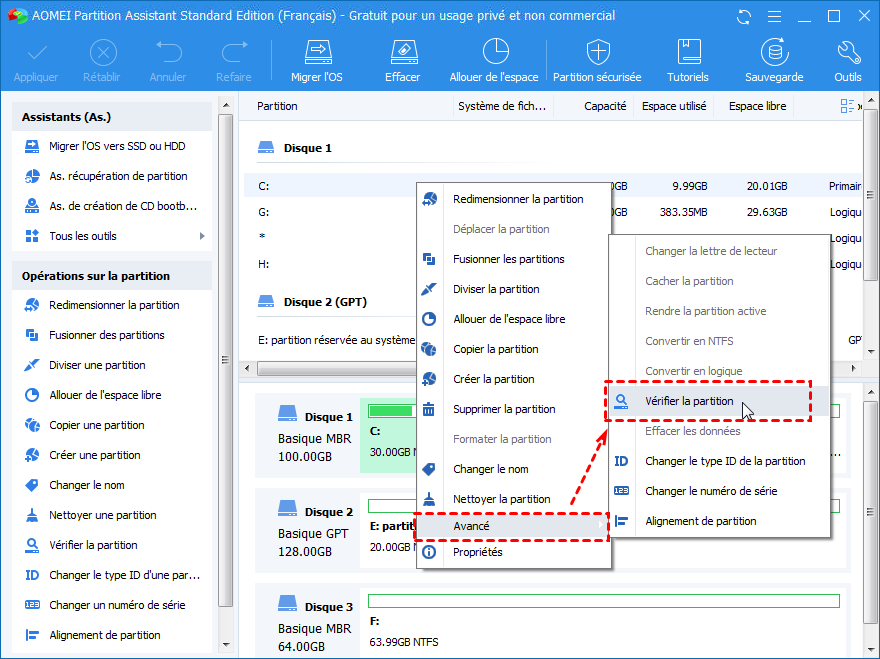Sort by Système de fichiers column header

coord(503,106)
